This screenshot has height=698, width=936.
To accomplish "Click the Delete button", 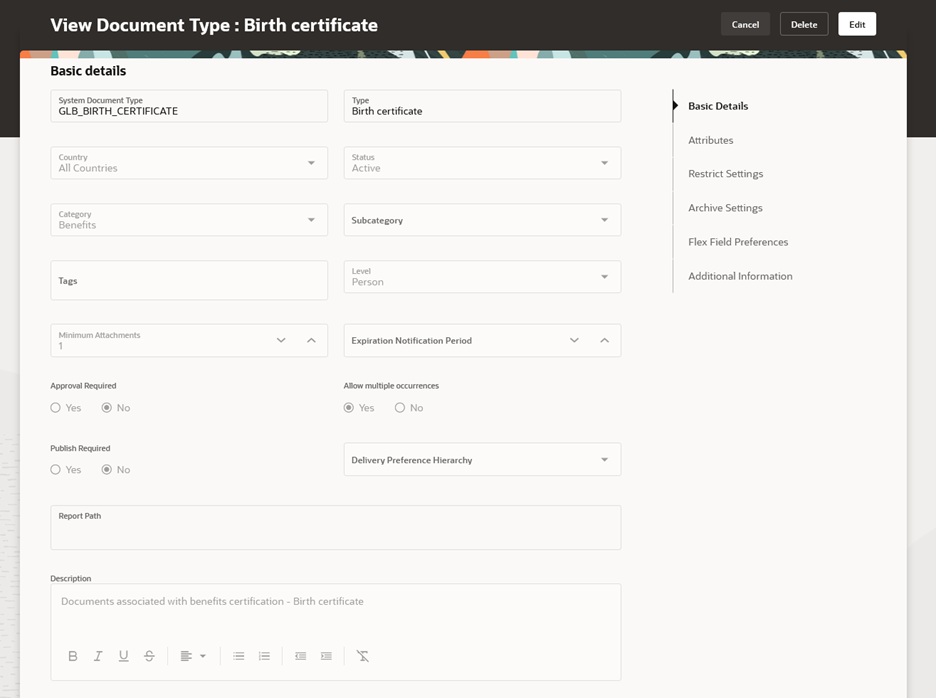I will tap(803, 24).
